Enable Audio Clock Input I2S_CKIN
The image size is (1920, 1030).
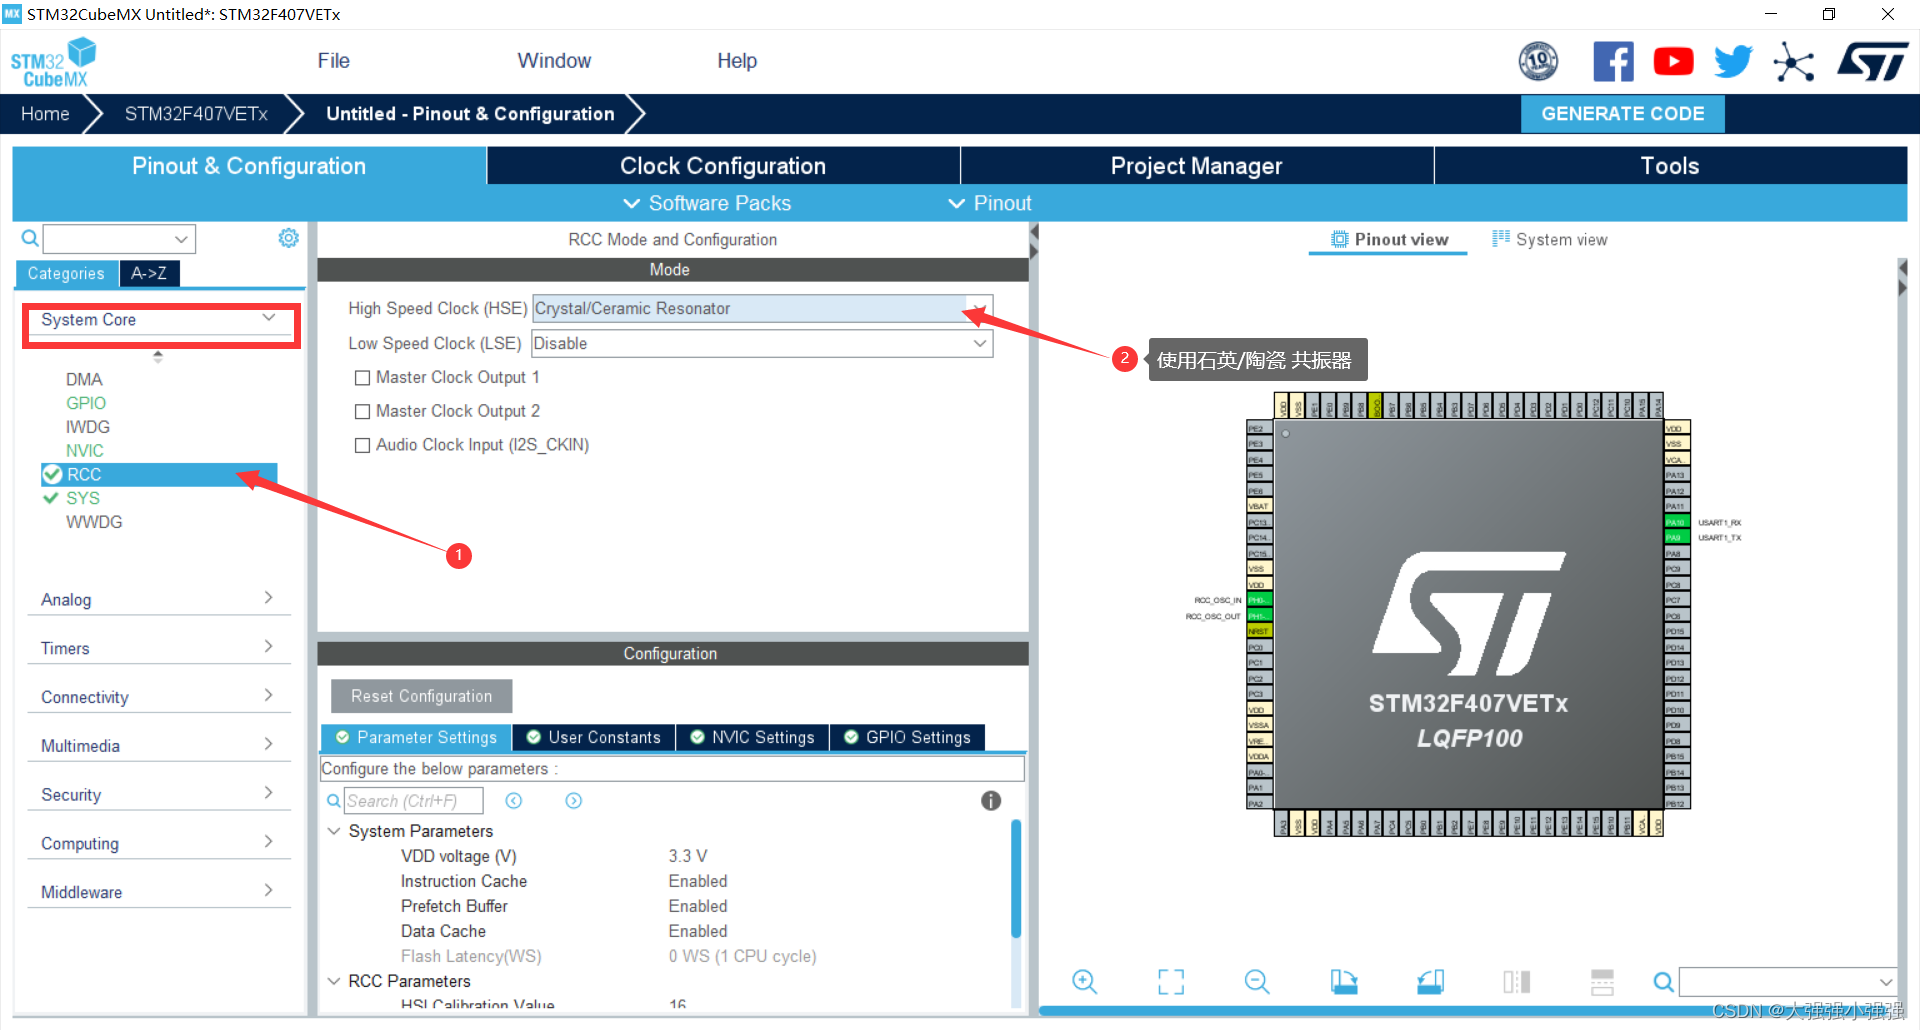pyautogui.click(x=362, y=446)
